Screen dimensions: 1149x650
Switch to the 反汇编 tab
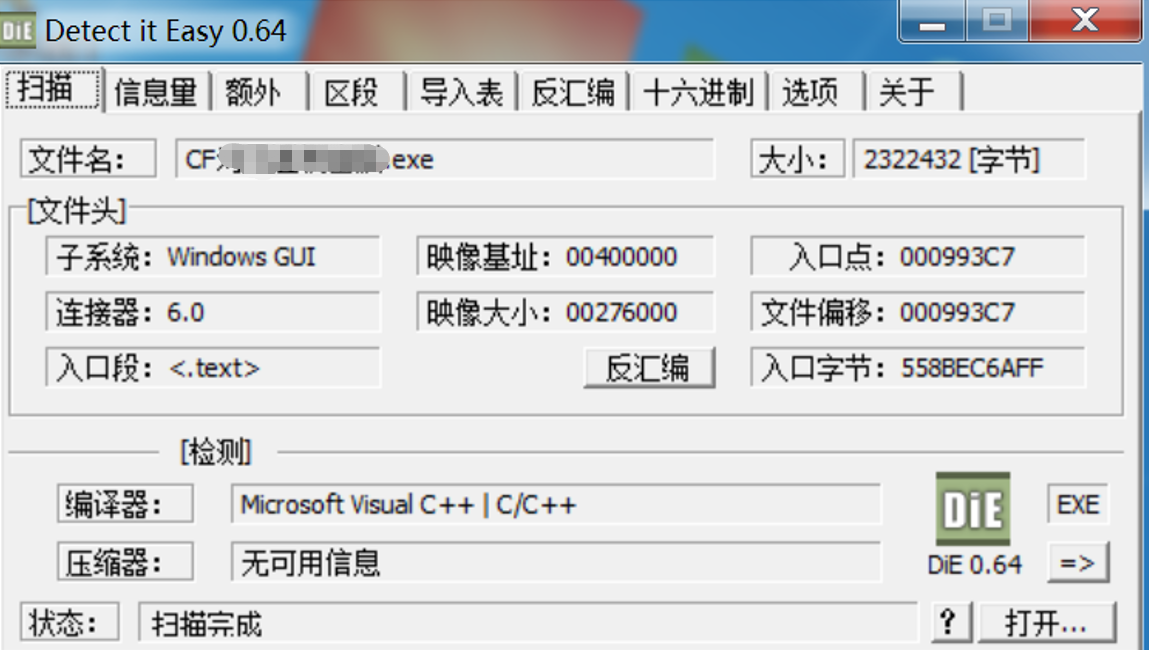click(x=573, y=92)
